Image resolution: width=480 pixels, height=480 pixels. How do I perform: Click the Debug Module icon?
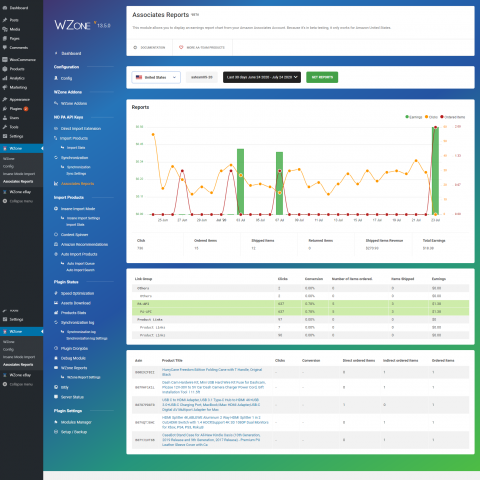(x=56, y=358)
